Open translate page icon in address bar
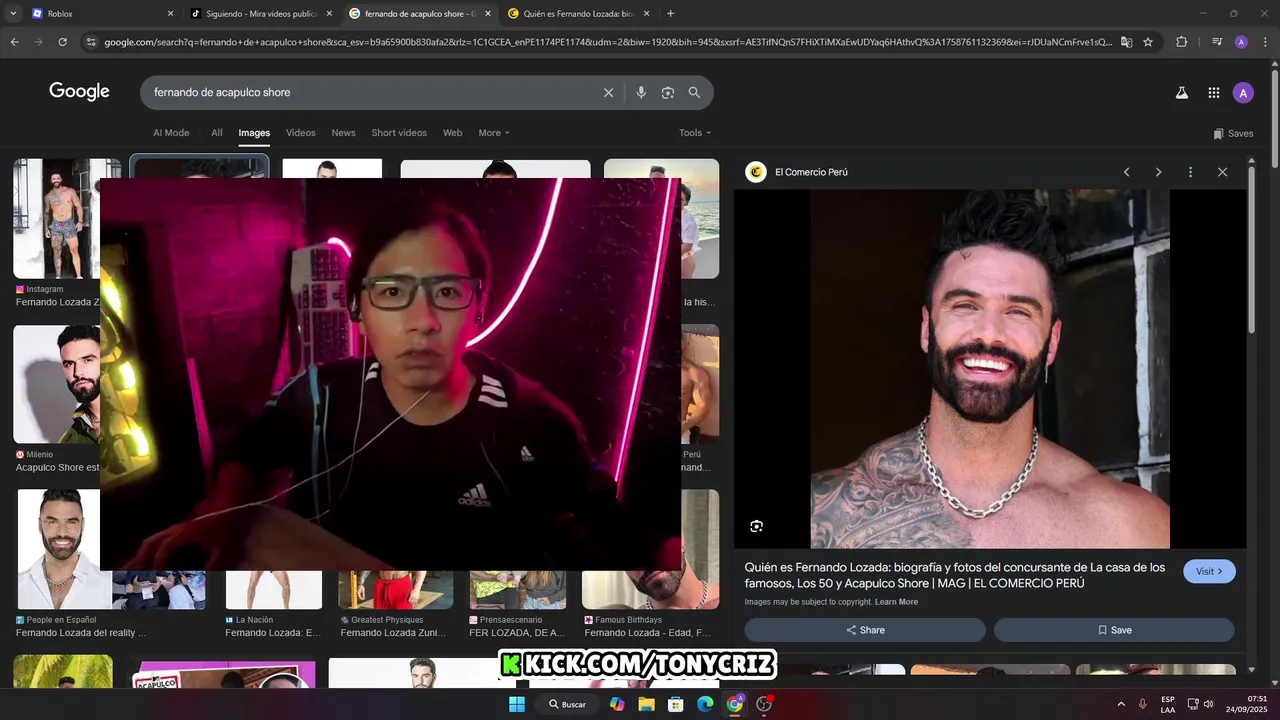 point(1126,42)
